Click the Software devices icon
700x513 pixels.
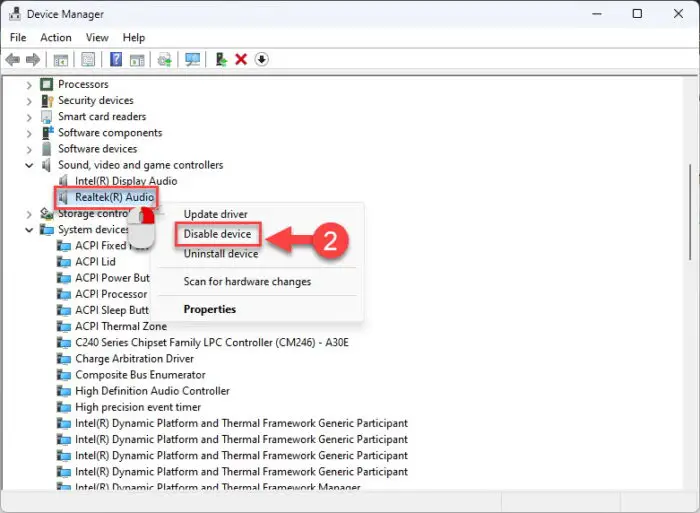point(46,149)
